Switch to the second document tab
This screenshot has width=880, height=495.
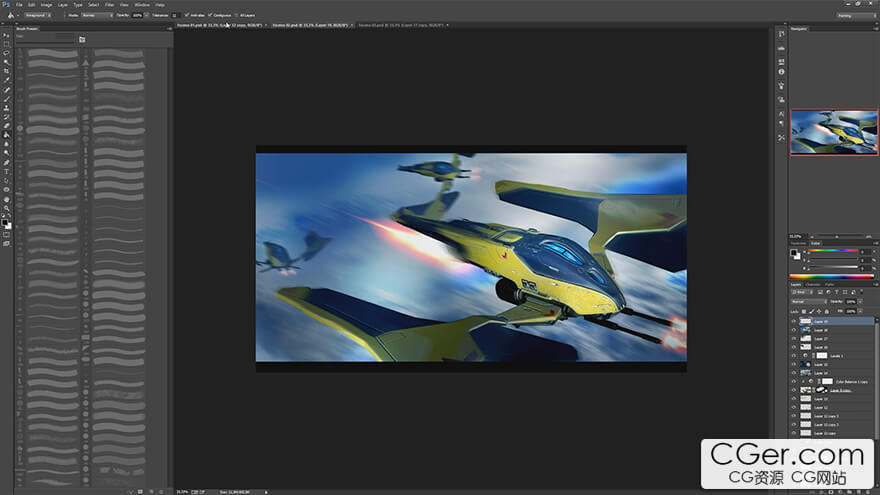pyautogui.click(x=311, y=25)
